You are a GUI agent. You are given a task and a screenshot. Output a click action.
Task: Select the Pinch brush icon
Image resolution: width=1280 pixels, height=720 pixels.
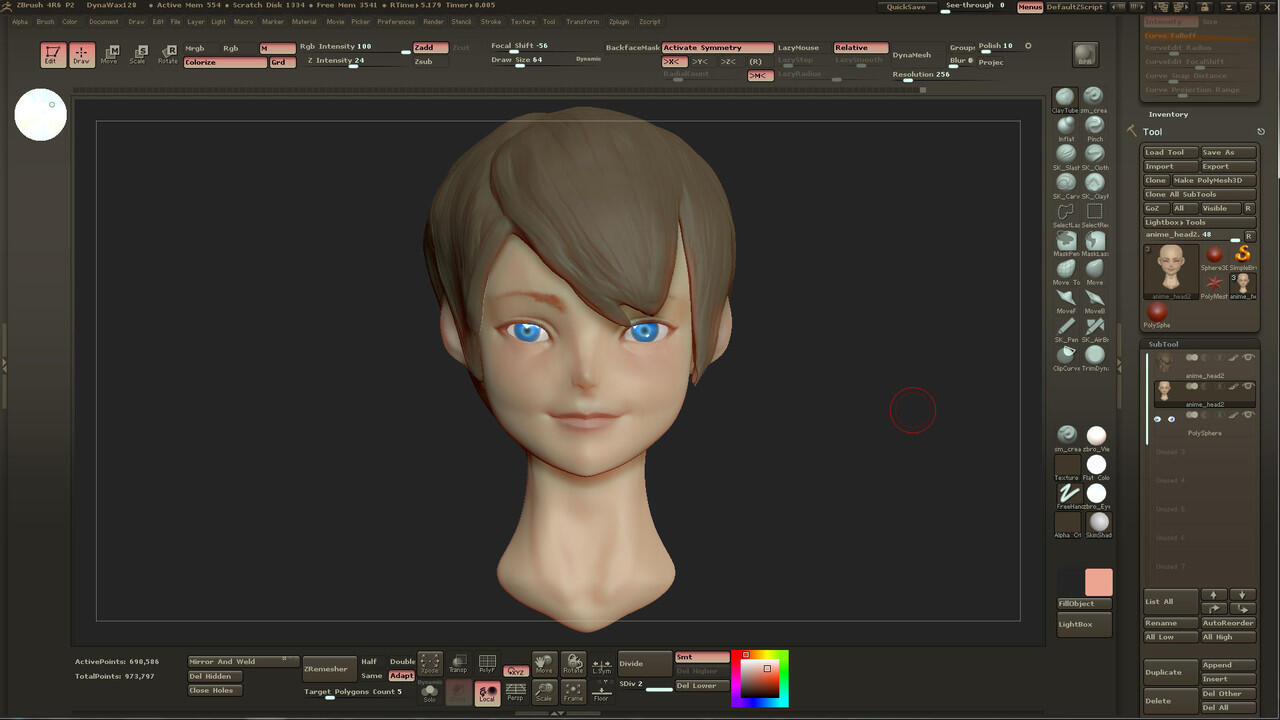(x=1095, y=126)
